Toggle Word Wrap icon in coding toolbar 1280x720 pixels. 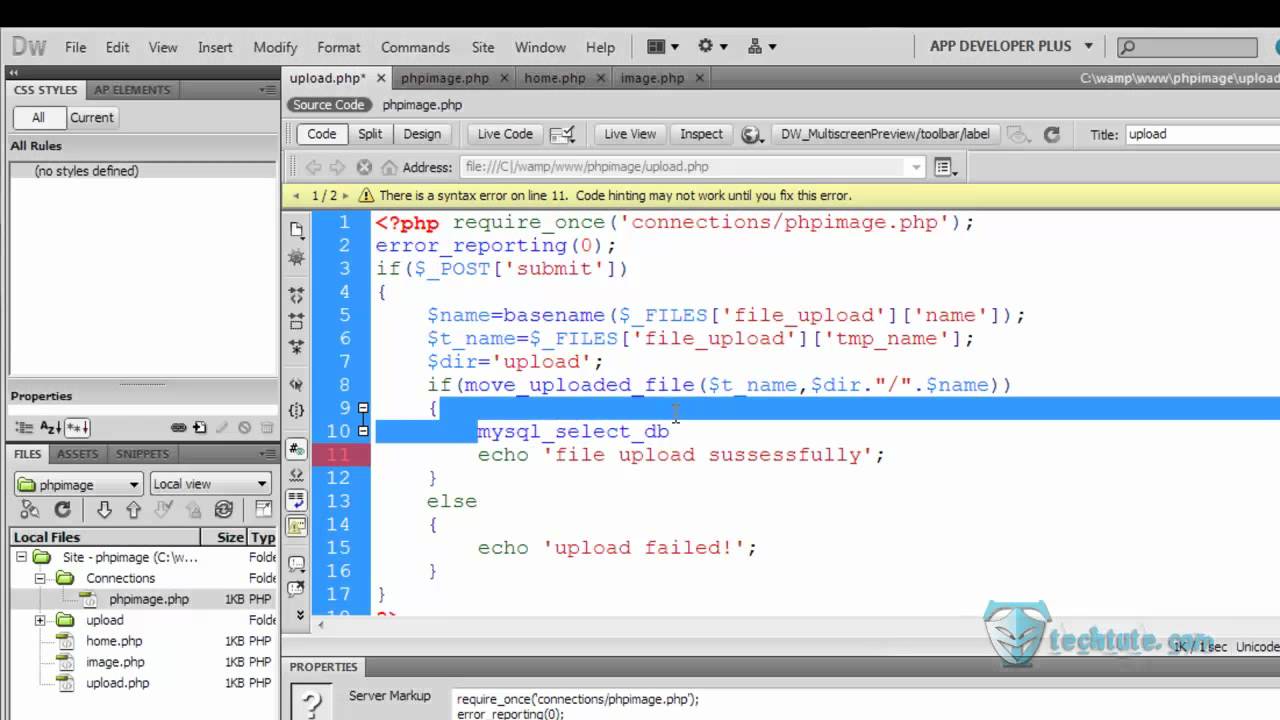click(x=297, y=499)
